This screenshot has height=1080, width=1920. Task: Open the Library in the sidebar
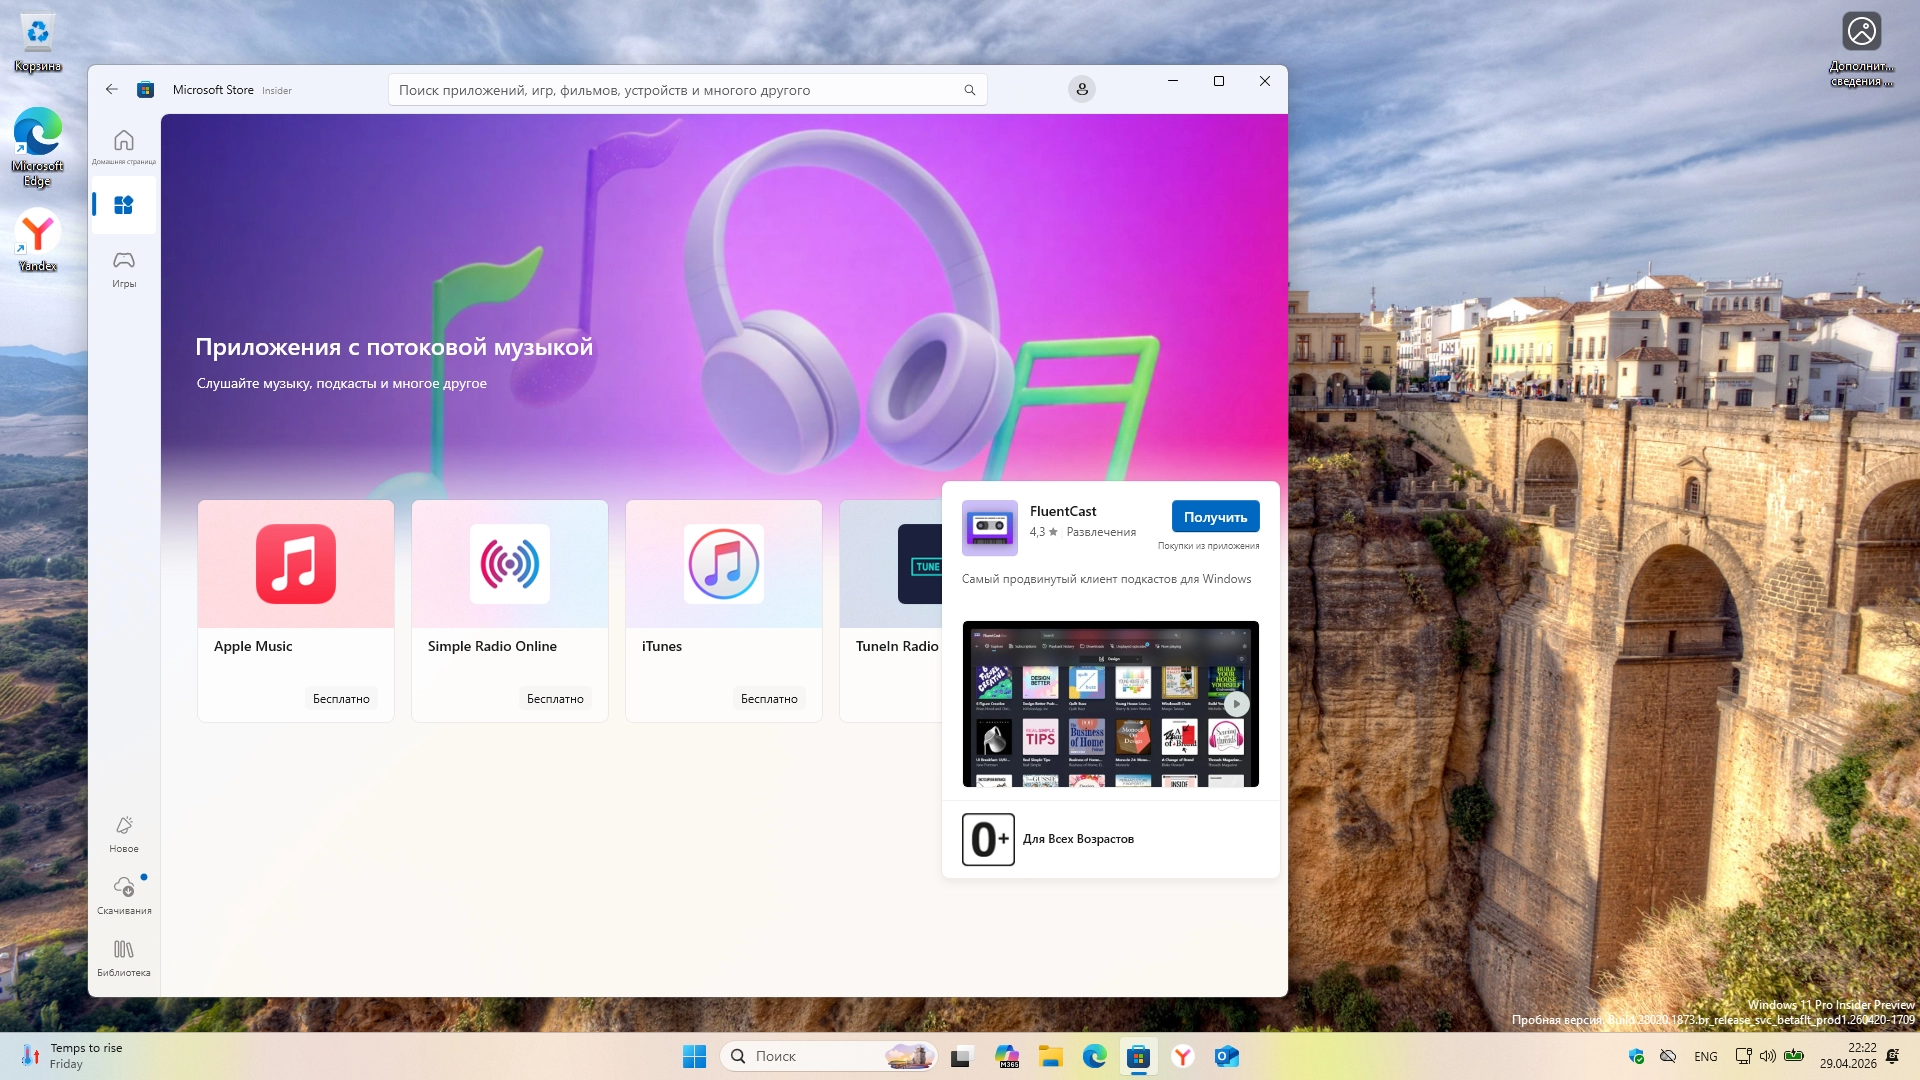pyautogui.click(x=124, y=956)
